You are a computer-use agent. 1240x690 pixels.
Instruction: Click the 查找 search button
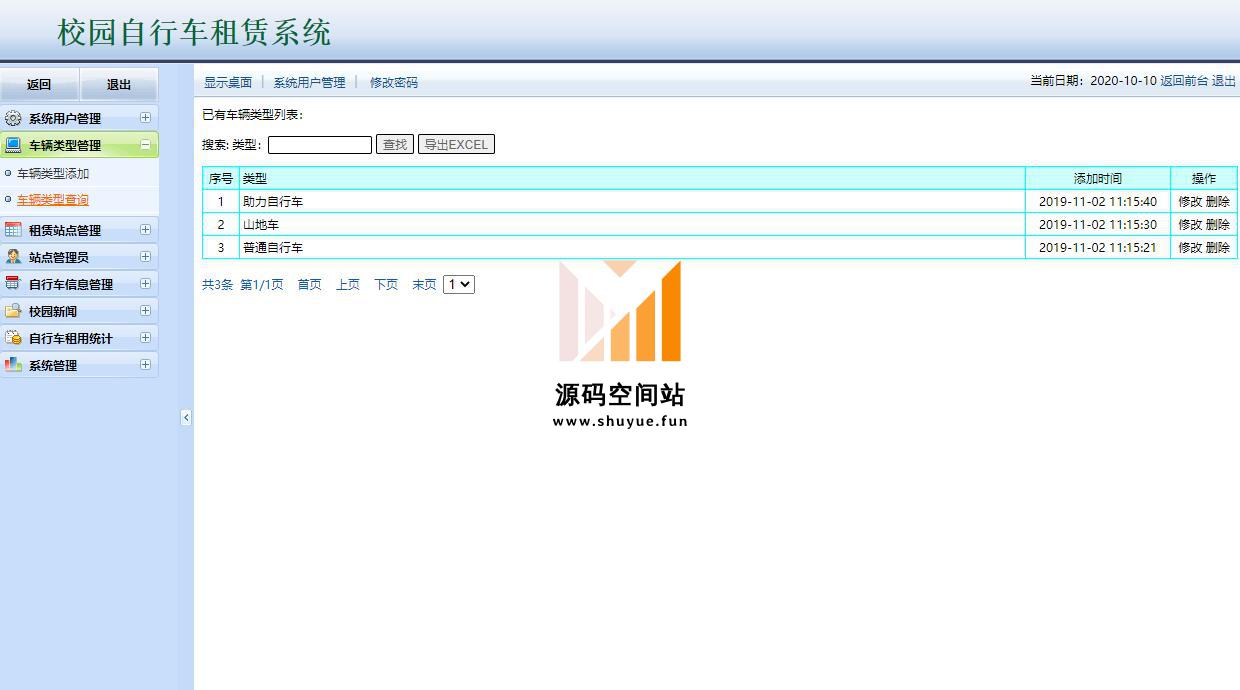[x=395, y=144]
